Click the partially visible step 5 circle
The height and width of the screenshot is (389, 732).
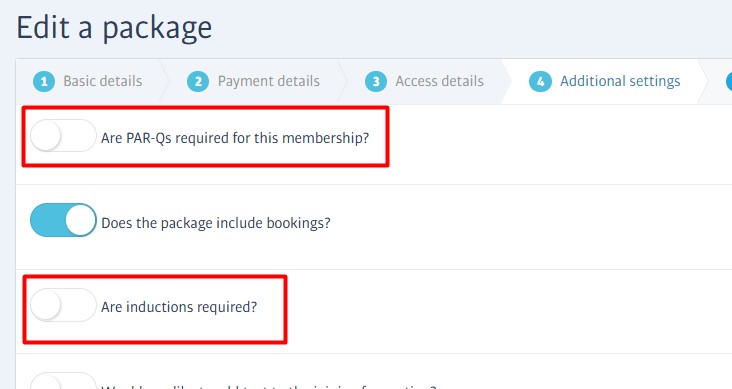coord(729,82)
